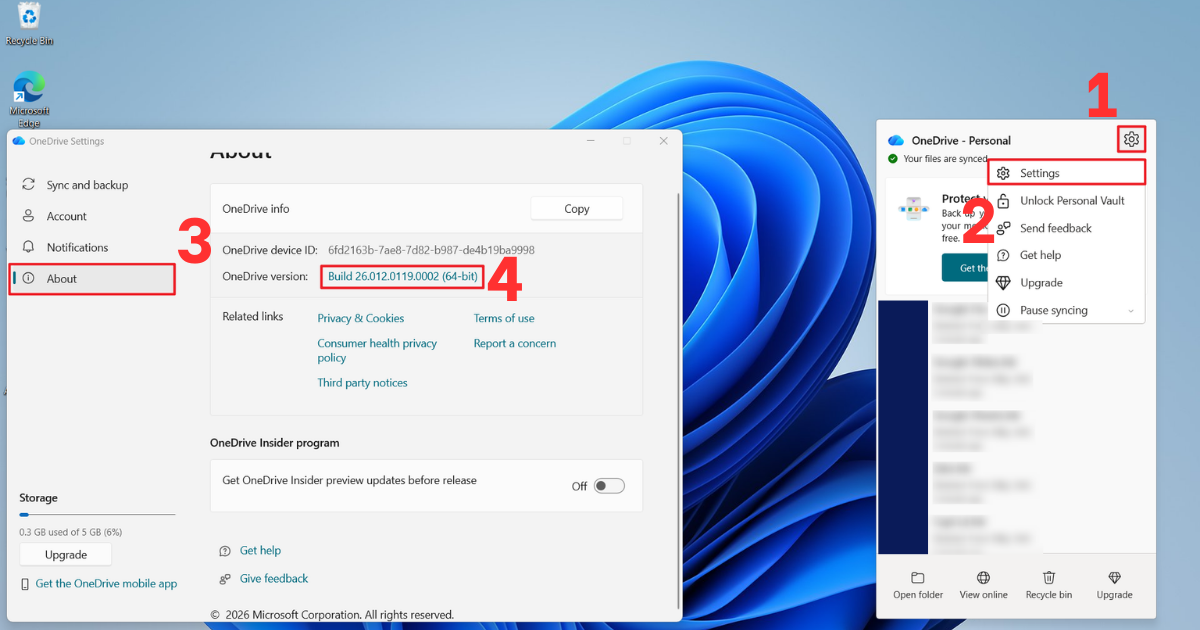This screenshot has height=630, width=1200.
Task: Click the lock icon for Unlock Personal Vault
Action: click(x=1004, y=201)
